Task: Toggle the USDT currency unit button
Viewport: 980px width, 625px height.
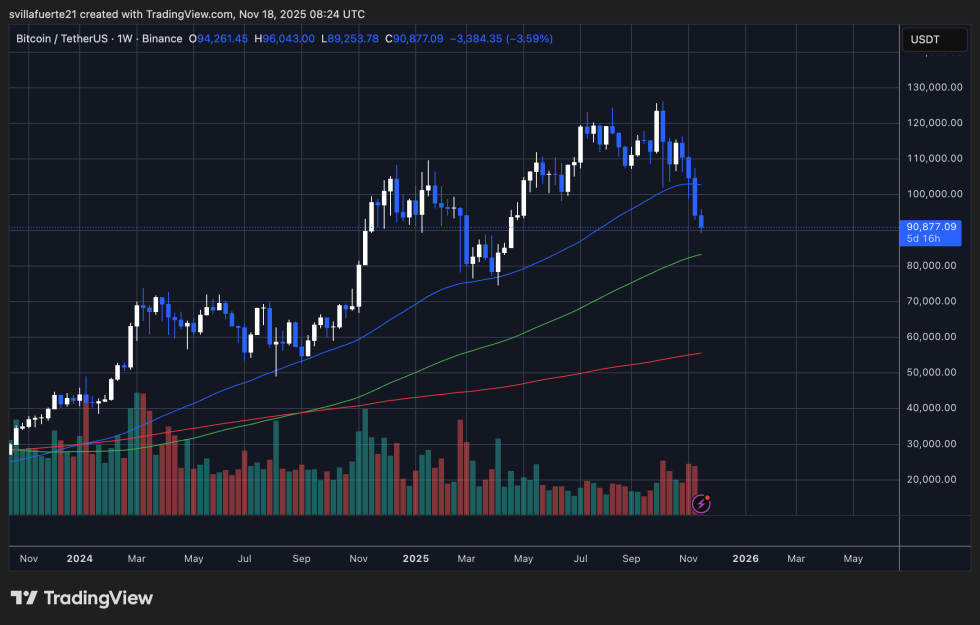Action: [934, 39]
